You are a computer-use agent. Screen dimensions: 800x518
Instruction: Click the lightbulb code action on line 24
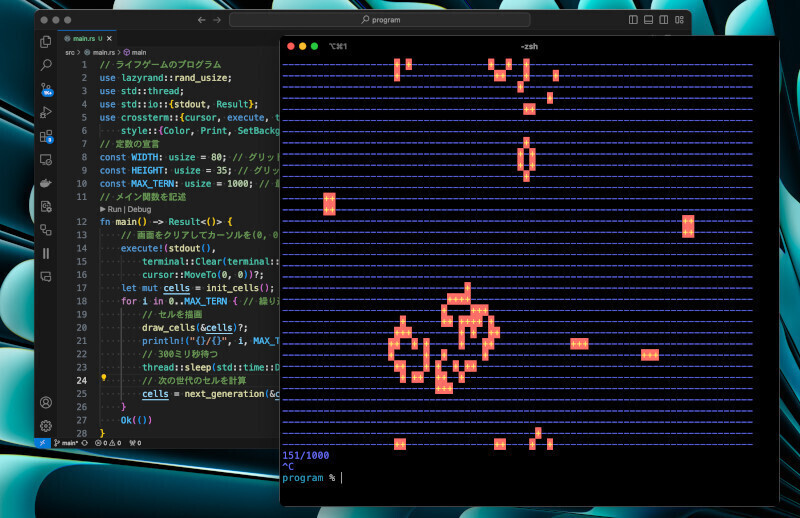104,379
